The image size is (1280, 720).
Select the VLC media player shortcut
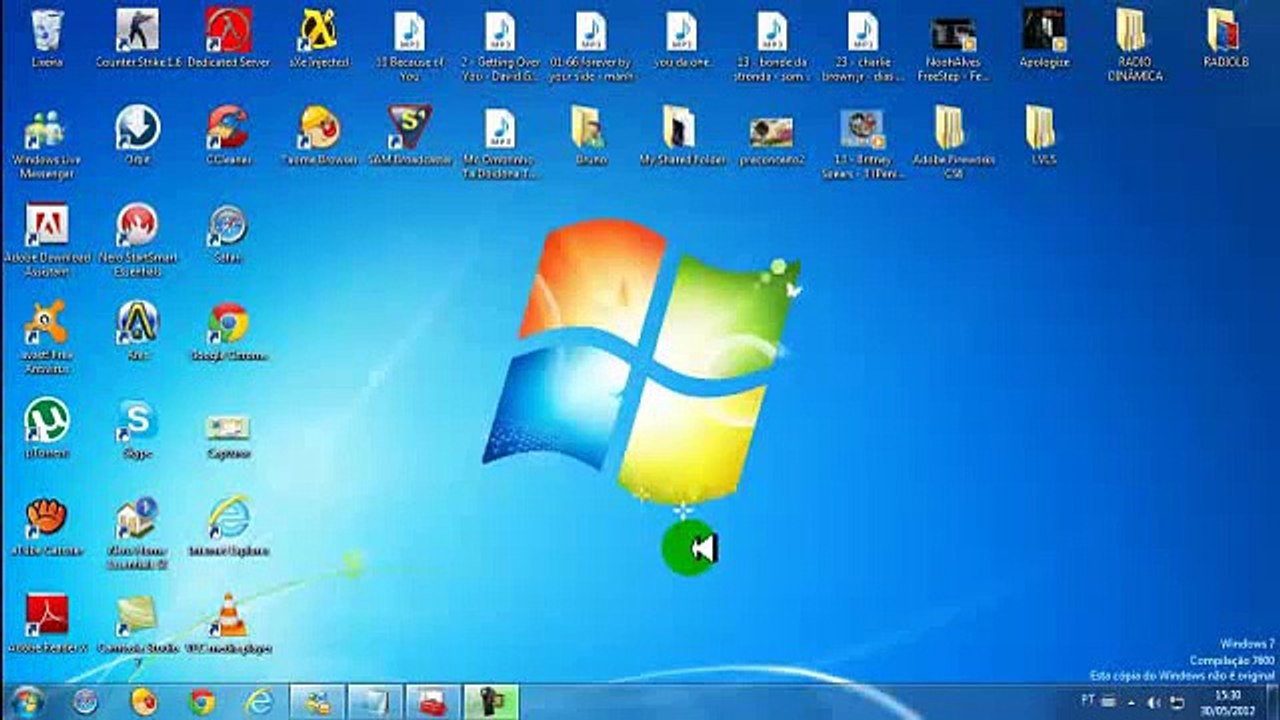[x=229, y=623]
